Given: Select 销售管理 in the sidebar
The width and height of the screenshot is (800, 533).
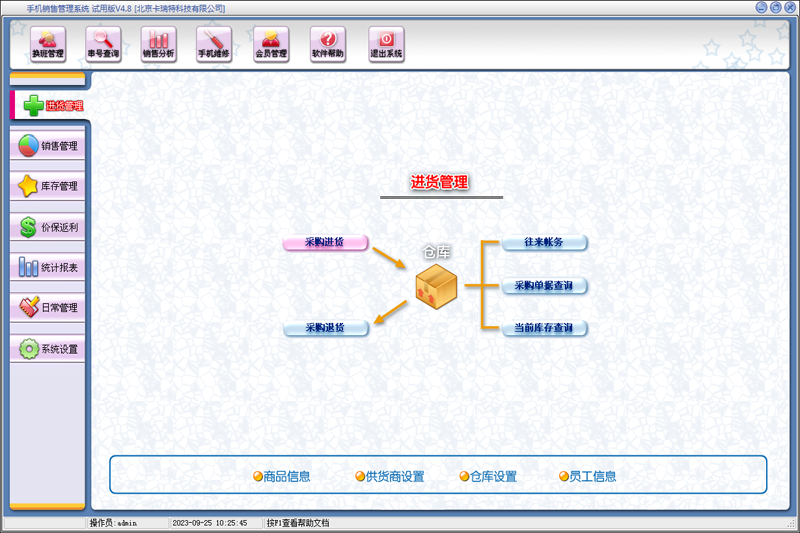Looking at the screenshot, I should coord(47,146).
